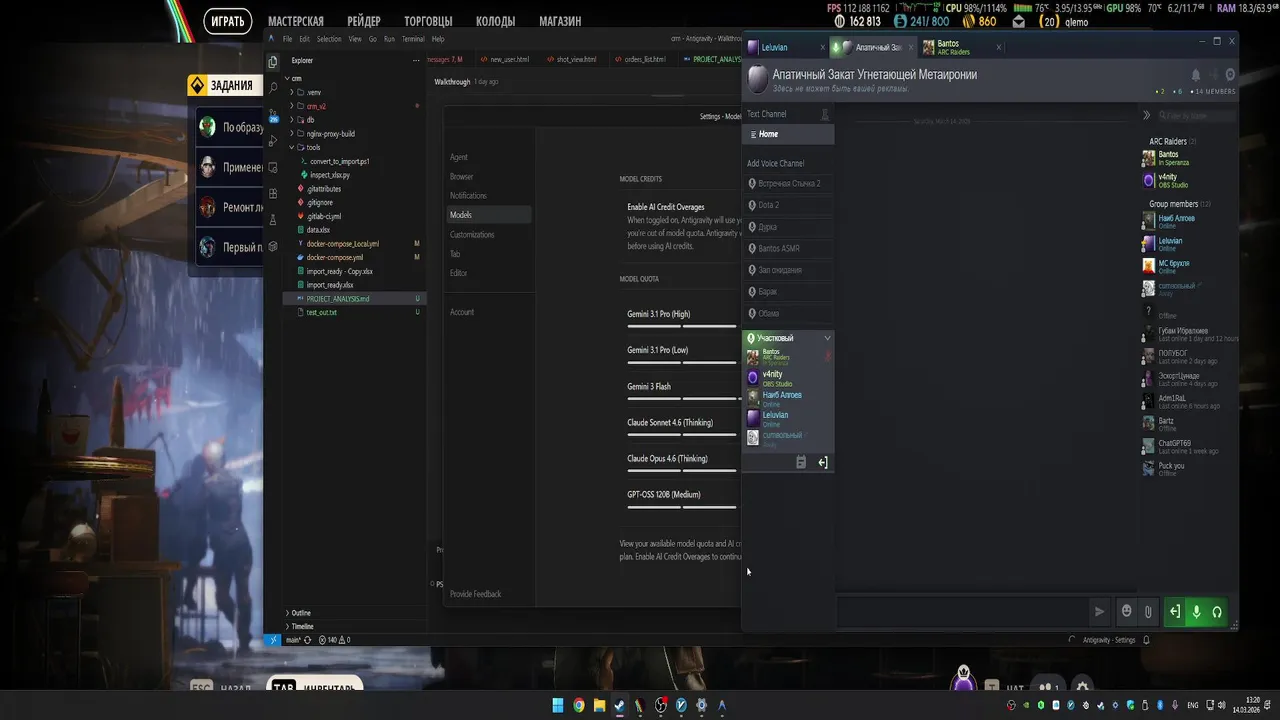Open Source Control view with badge
1280x720 pixels.
[273, 114]
